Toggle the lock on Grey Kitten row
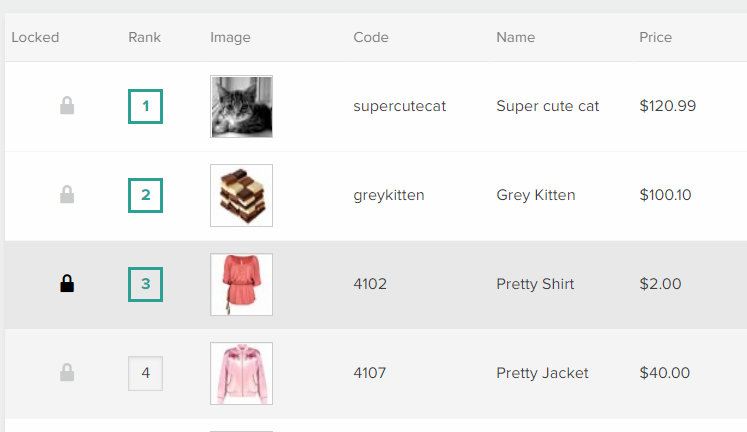Image resolution: width=747 pixels, height=432 pixels. [x=67, y=195]
